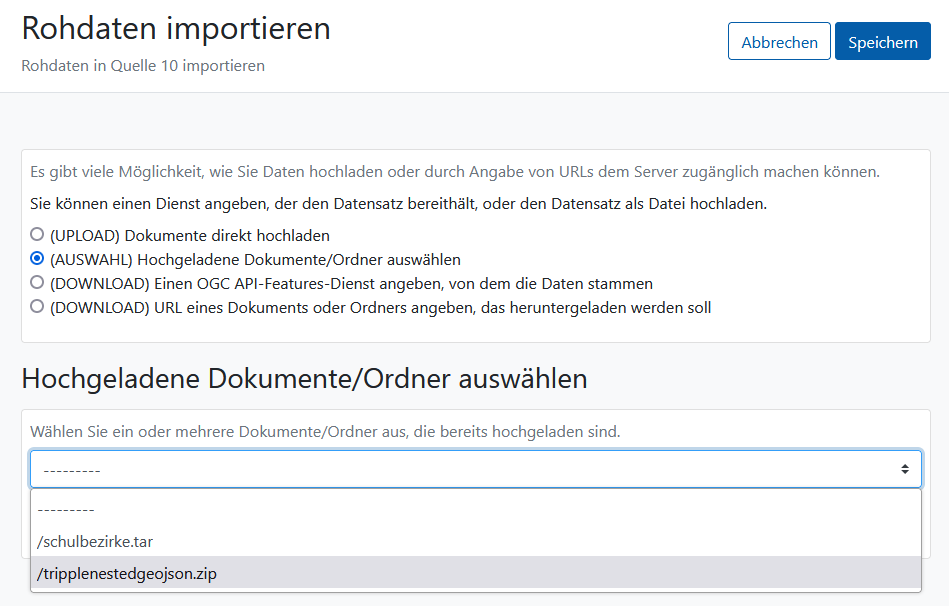Click the 'Es gibt viele Möglichkeit' info paragraph

click(455, 172)
